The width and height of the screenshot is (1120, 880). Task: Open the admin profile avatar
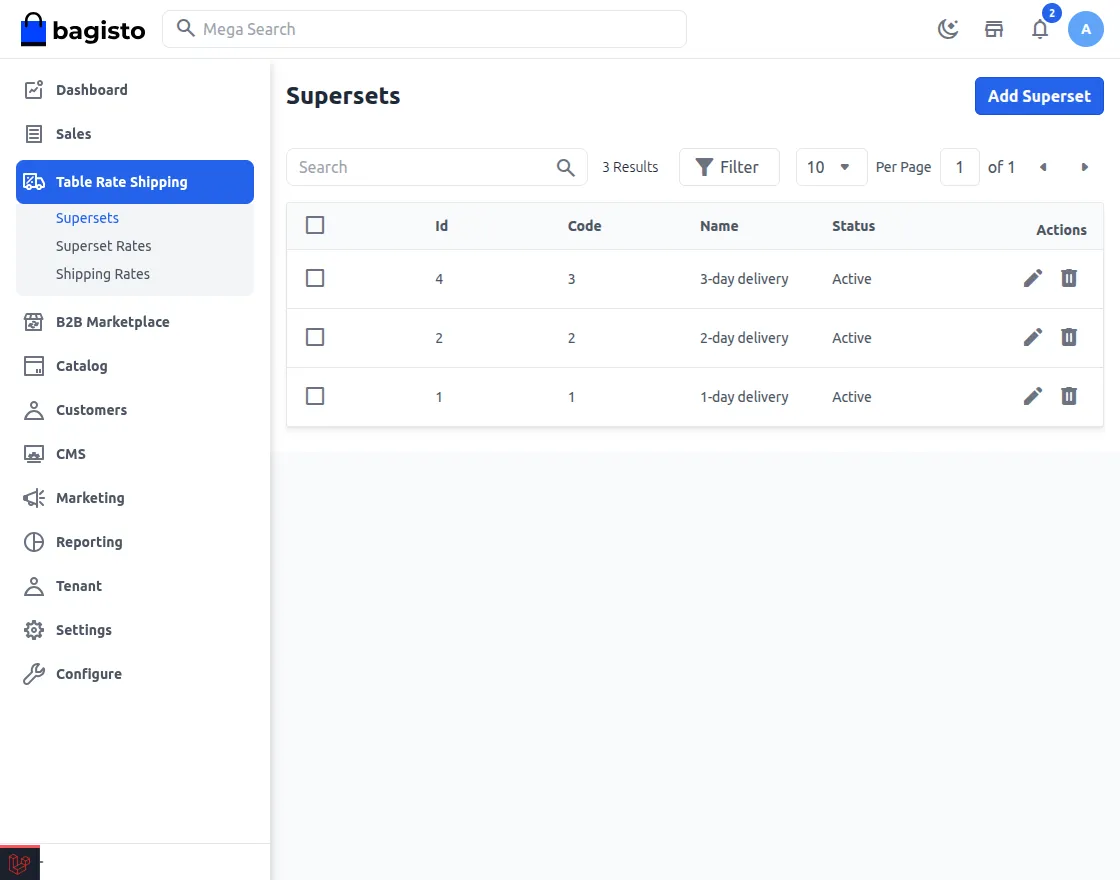pos(1086,29)
